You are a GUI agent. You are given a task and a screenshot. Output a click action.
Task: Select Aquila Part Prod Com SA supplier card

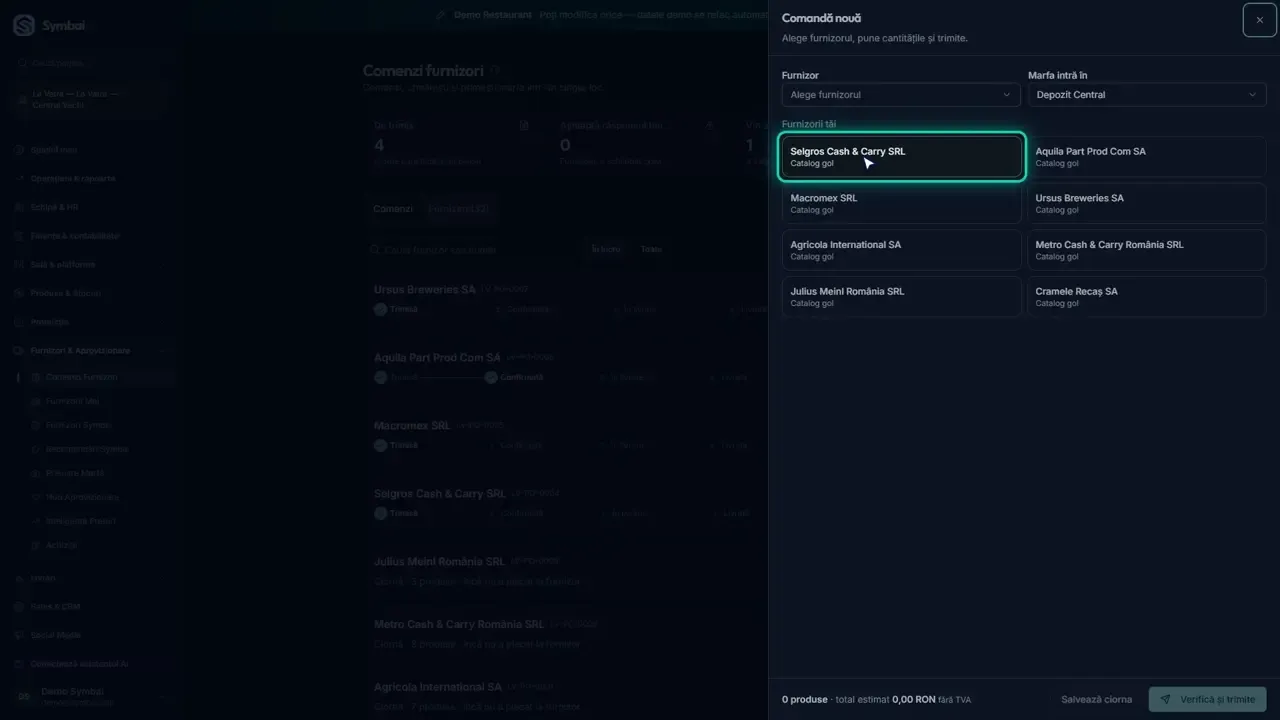tap(1147, 157)
